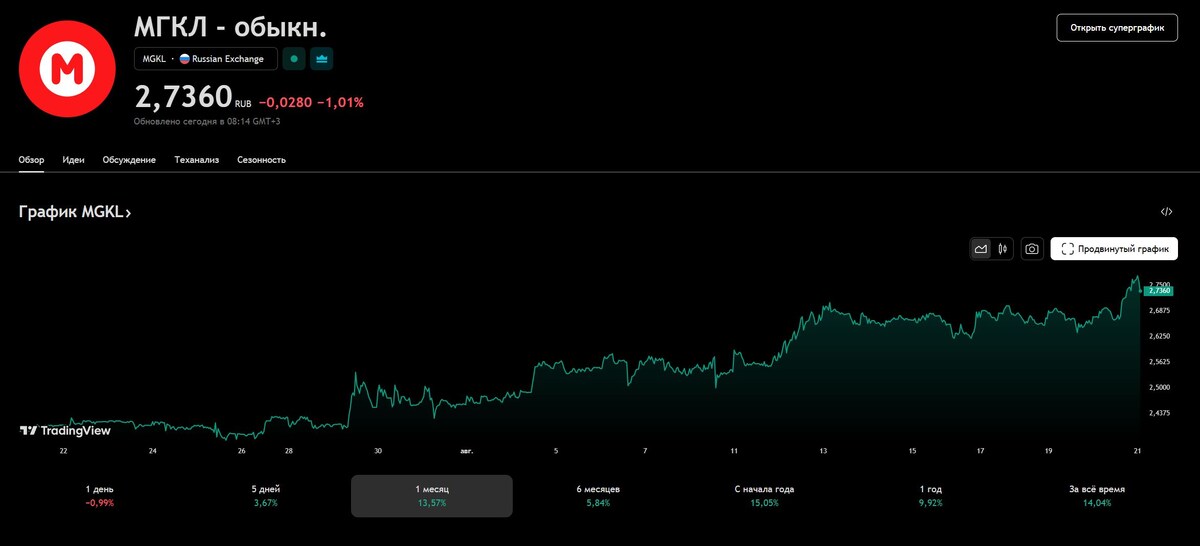The image size is (1200, 546).
Task: Click the red MGKL company logo
Action: coord(68,69)
